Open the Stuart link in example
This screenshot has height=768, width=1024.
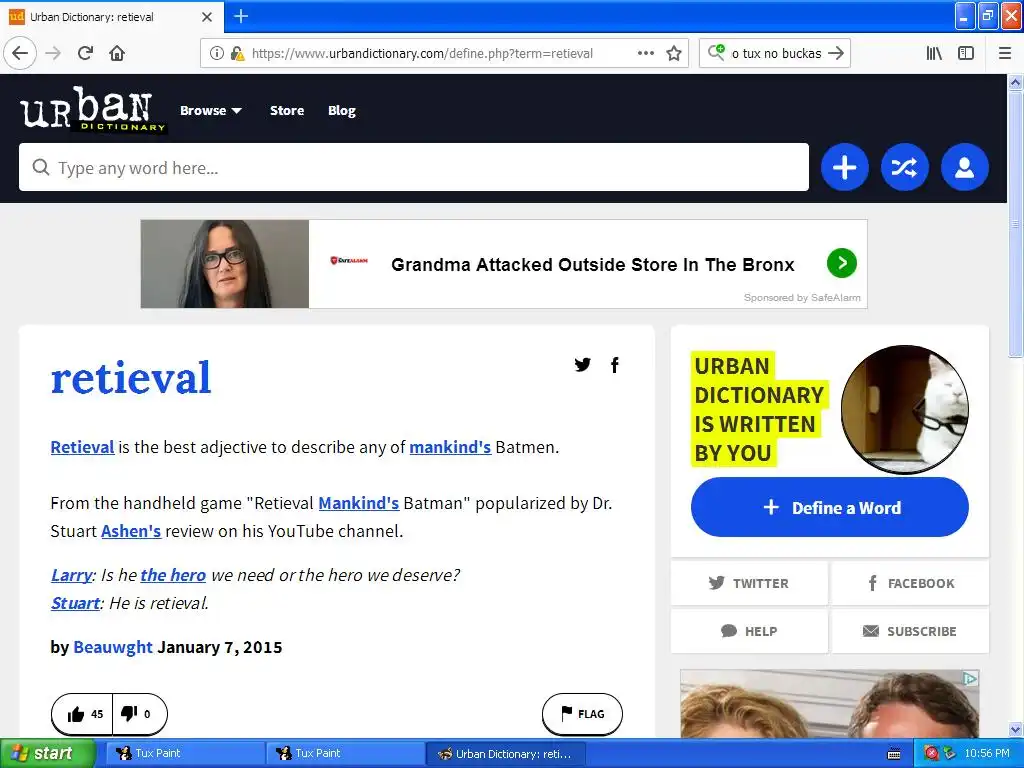75,603
